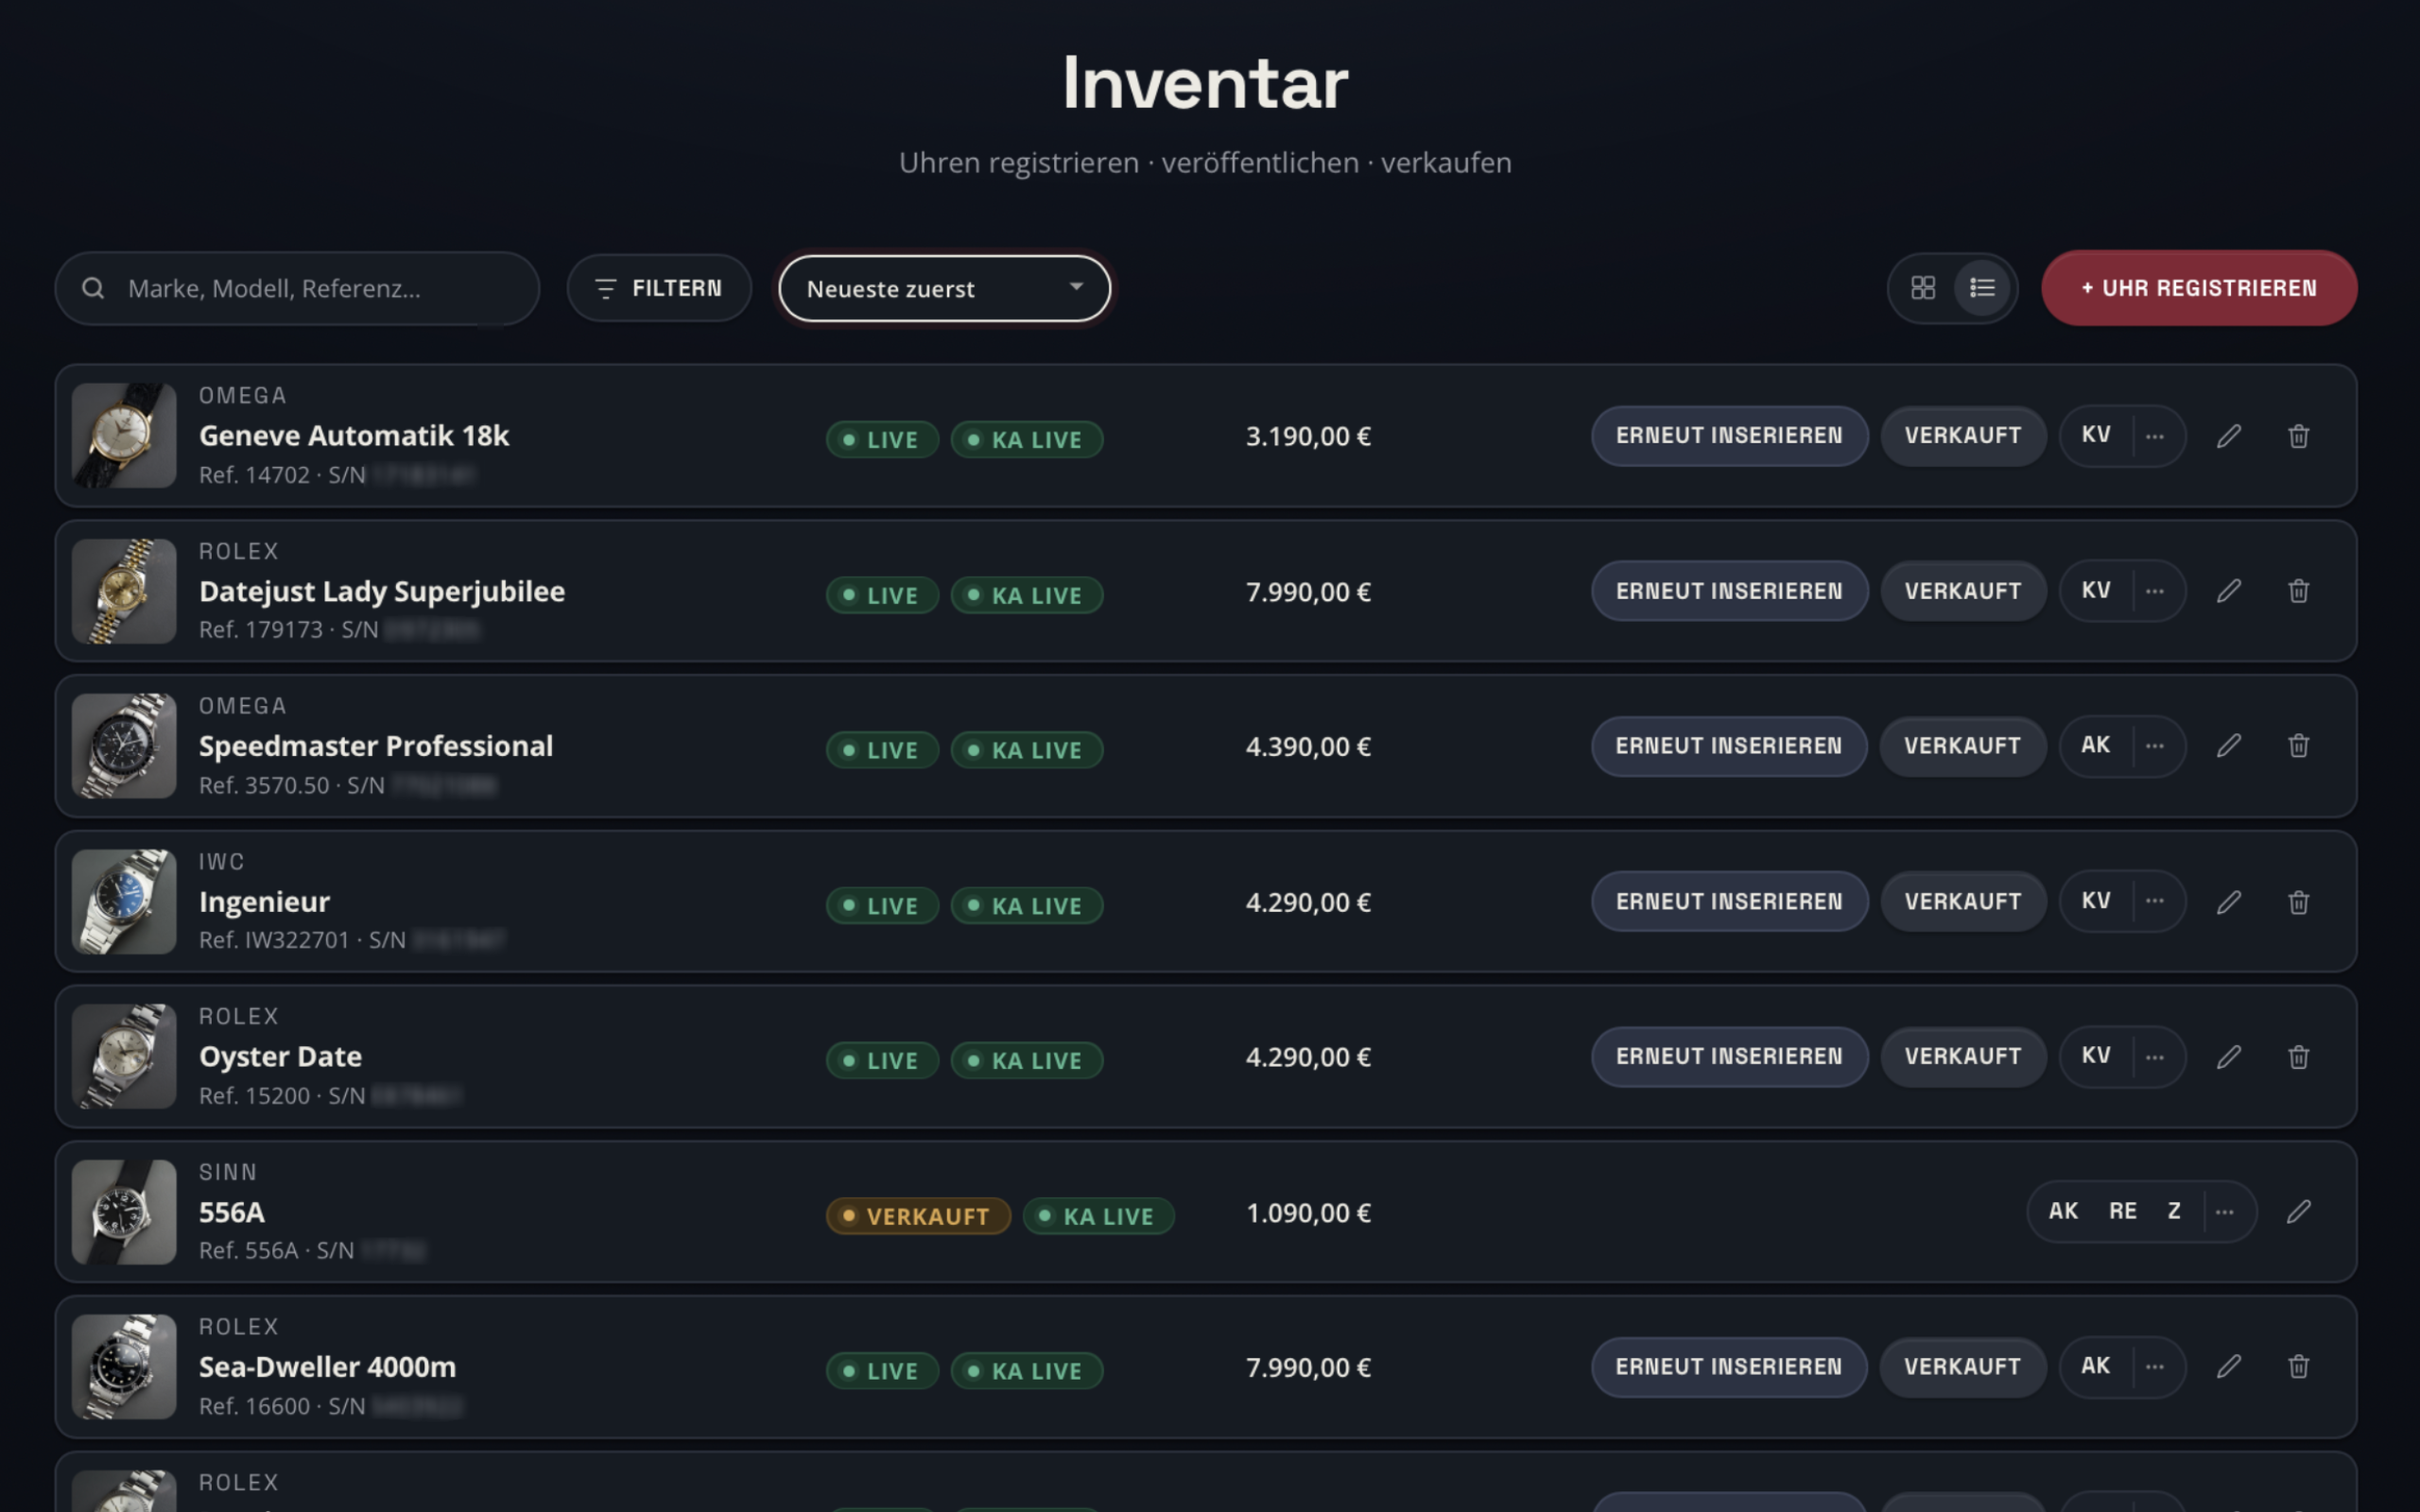This screenshot has height=1512, width=2420.
Task: Edit the Geneve Automatik 18k pencil icon
Action: [2228, 436]
